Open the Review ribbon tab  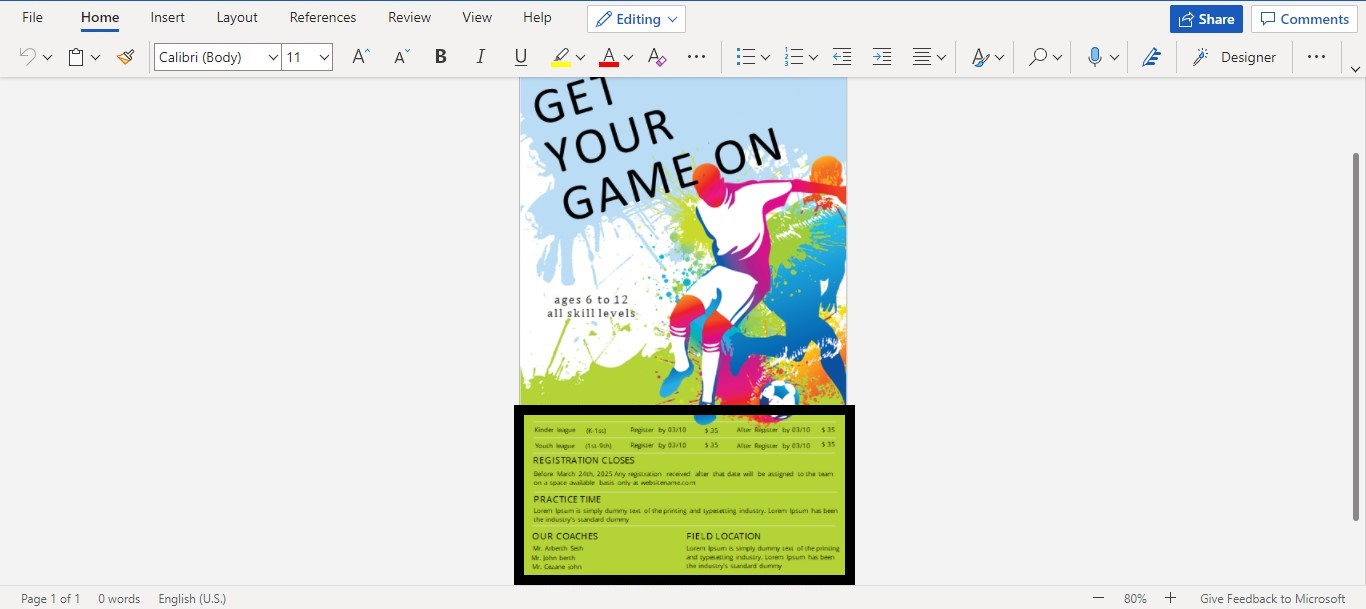(409, 17)
